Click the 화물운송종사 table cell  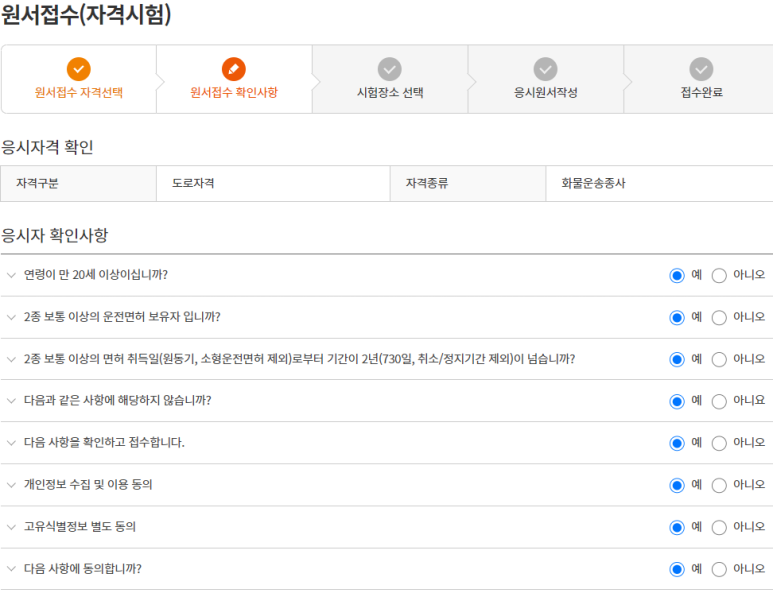[x=659, y=183]
